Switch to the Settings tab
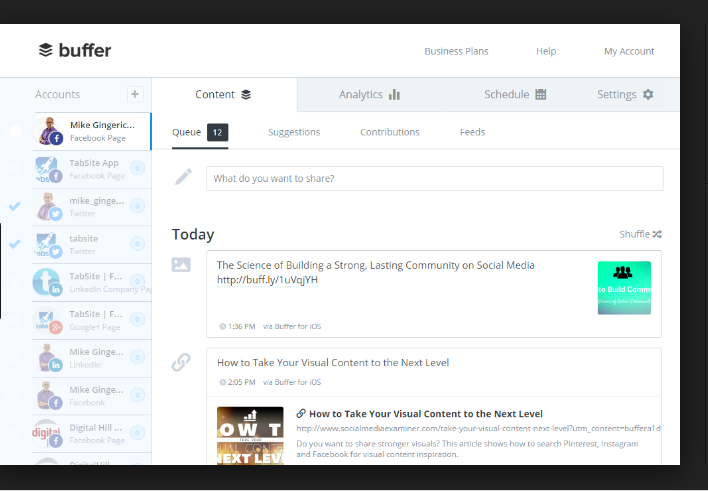This screenshot has width=708, height=491. click(x=625, y=95)
